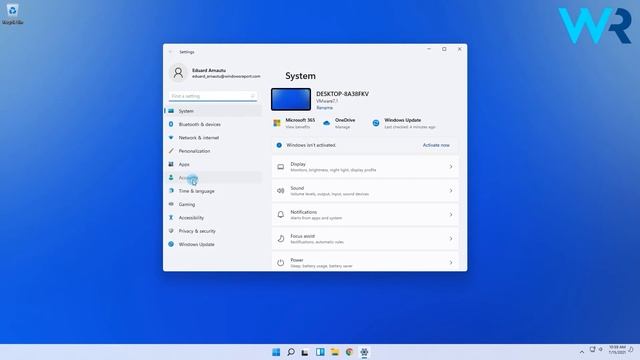
Task: Click the Microsoft 365 logo icon
Action: tap(277, 123)
